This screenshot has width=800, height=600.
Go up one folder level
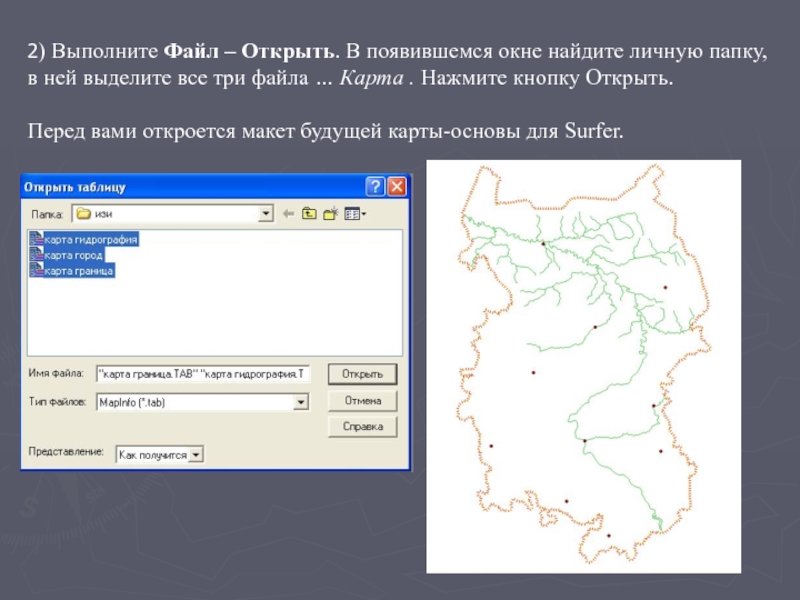point(309,213)
